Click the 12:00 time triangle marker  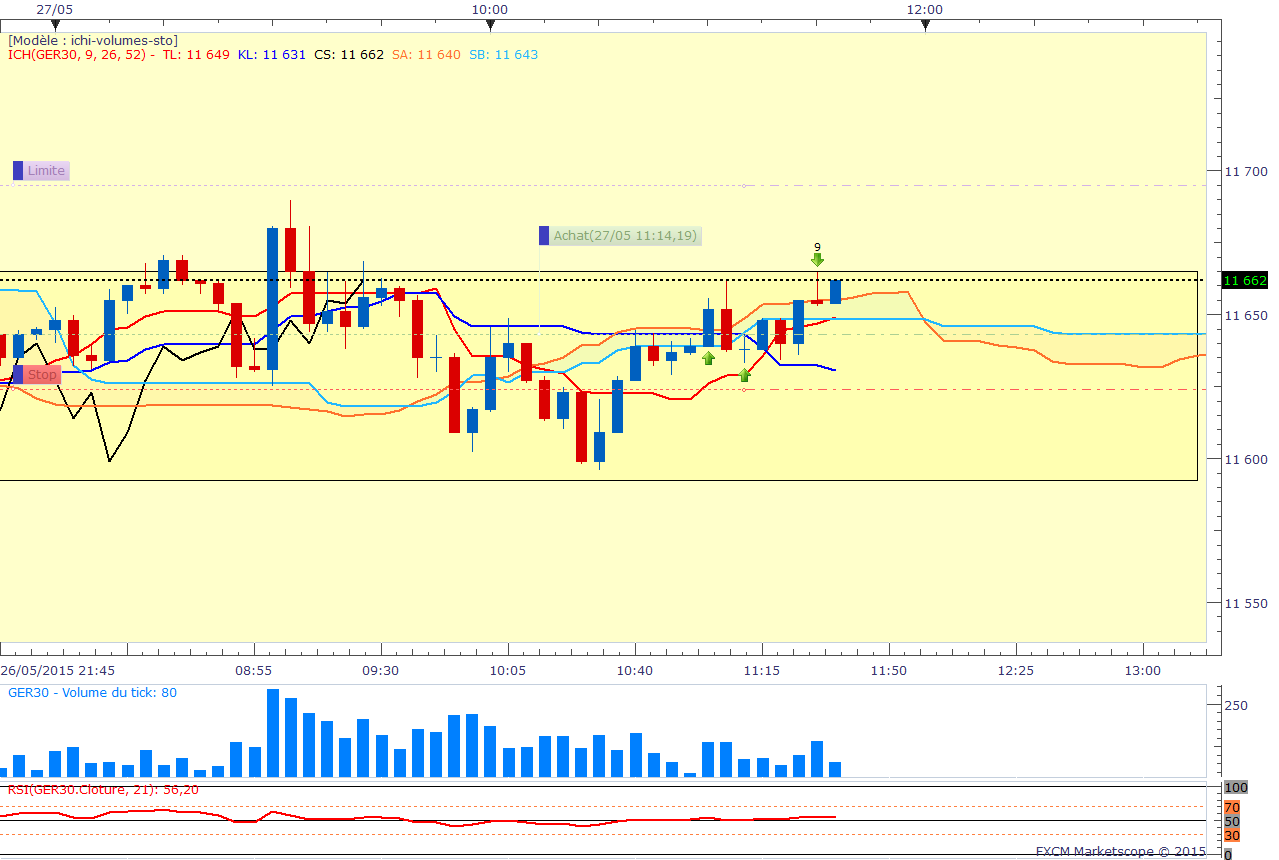pyautogui.click(x=925, y=23)
